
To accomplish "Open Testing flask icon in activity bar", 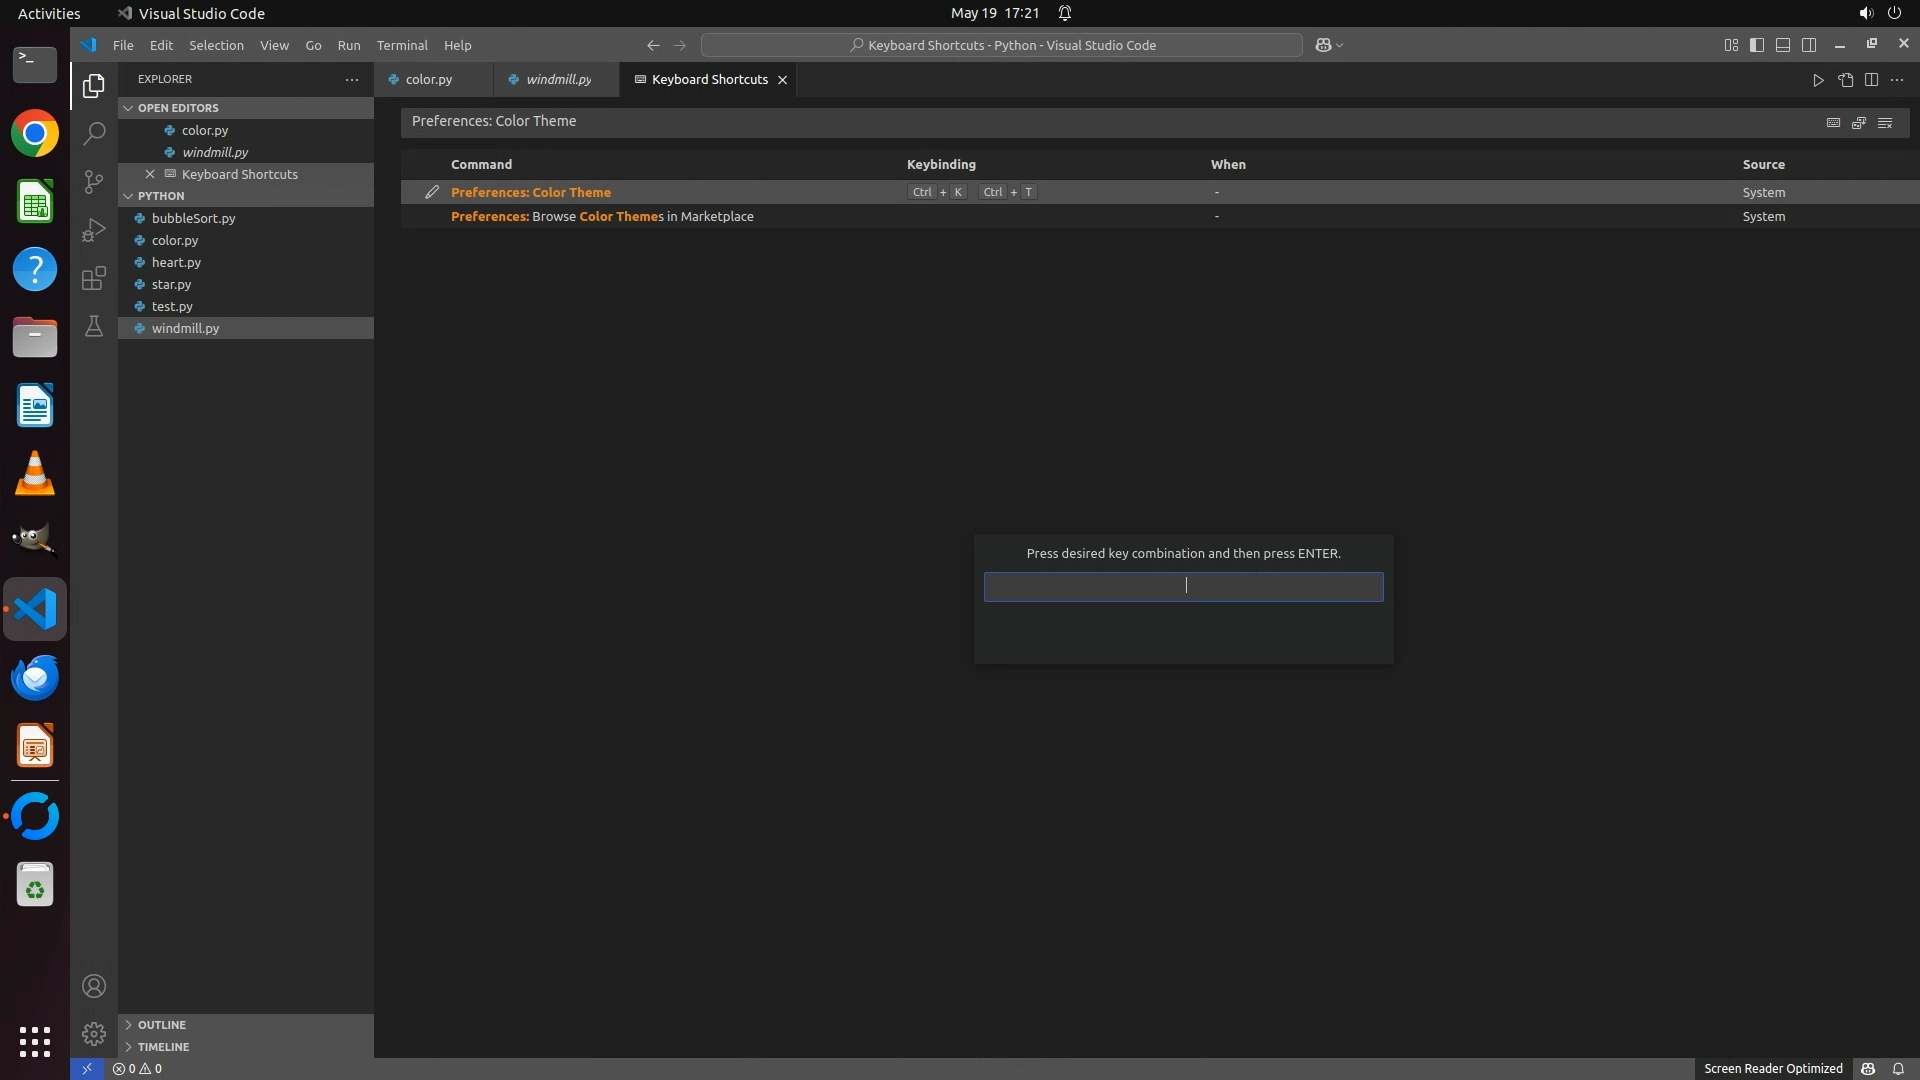I will pos(94,326).
